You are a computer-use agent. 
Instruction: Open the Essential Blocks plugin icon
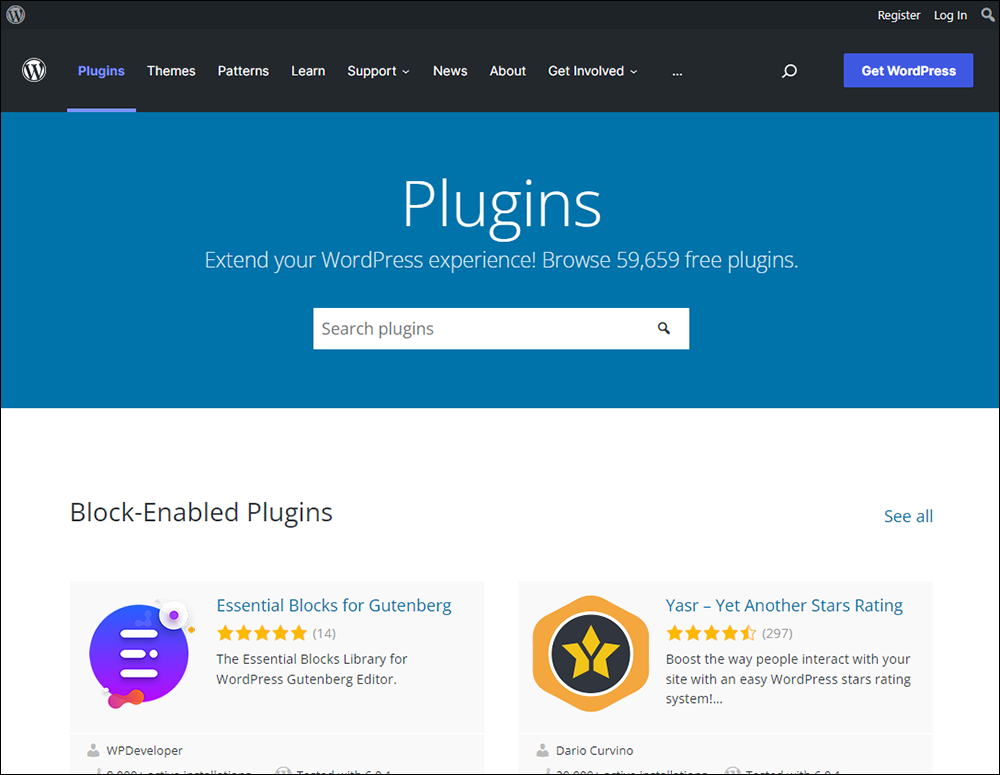[142, 654]
